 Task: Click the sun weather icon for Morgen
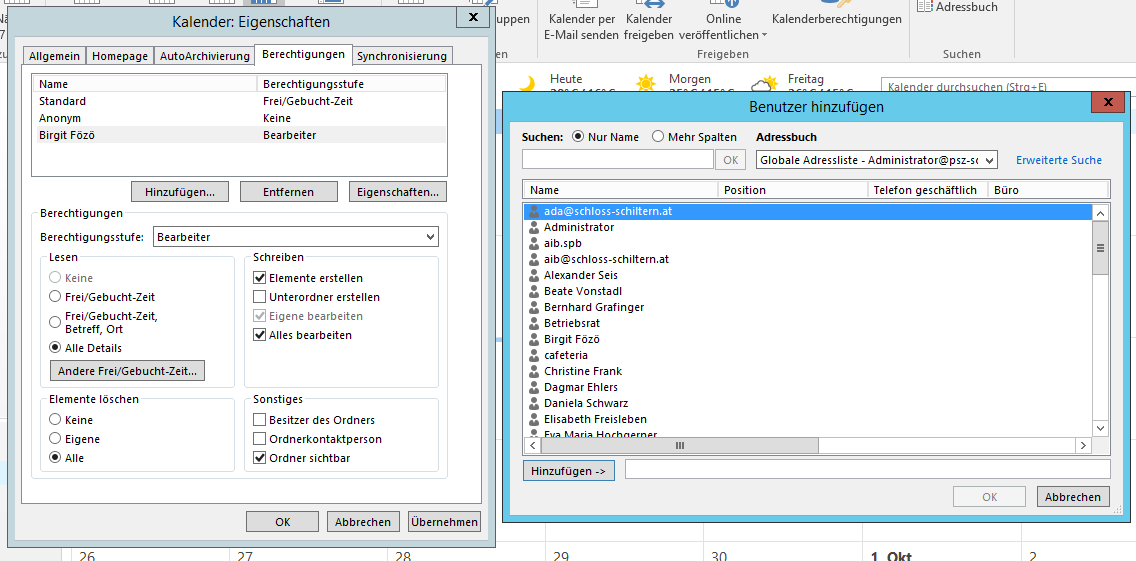(x=646, y=83)
